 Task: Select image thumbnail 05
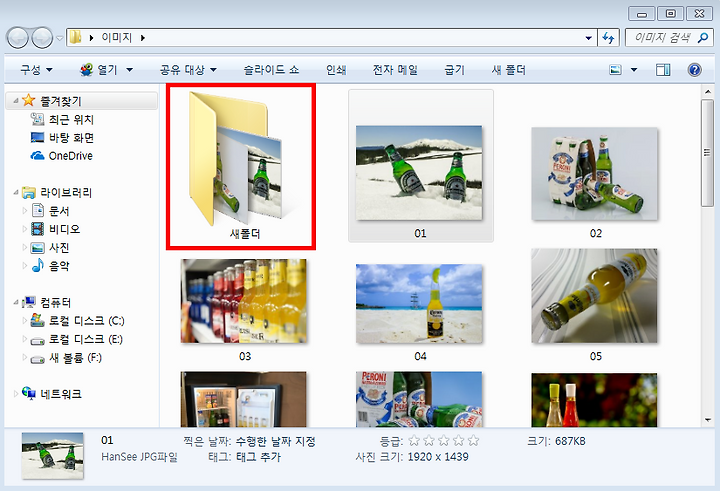click(x=595, y=296)
